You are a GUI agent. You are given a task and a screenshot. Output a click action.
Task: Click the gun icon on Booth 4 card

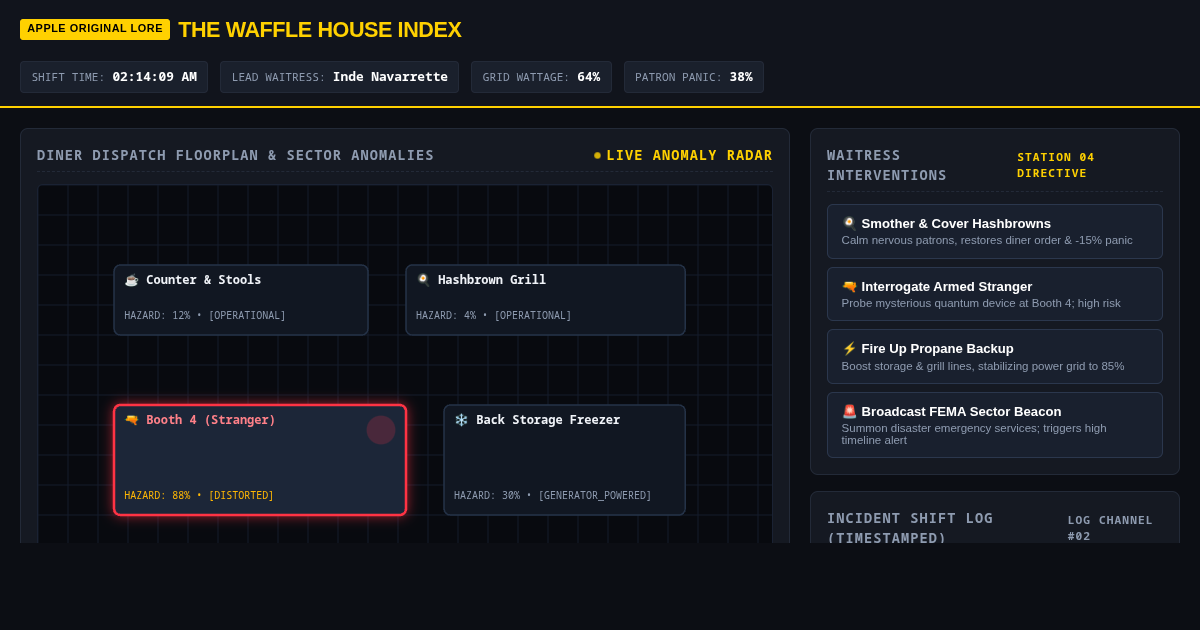[131, 420]
